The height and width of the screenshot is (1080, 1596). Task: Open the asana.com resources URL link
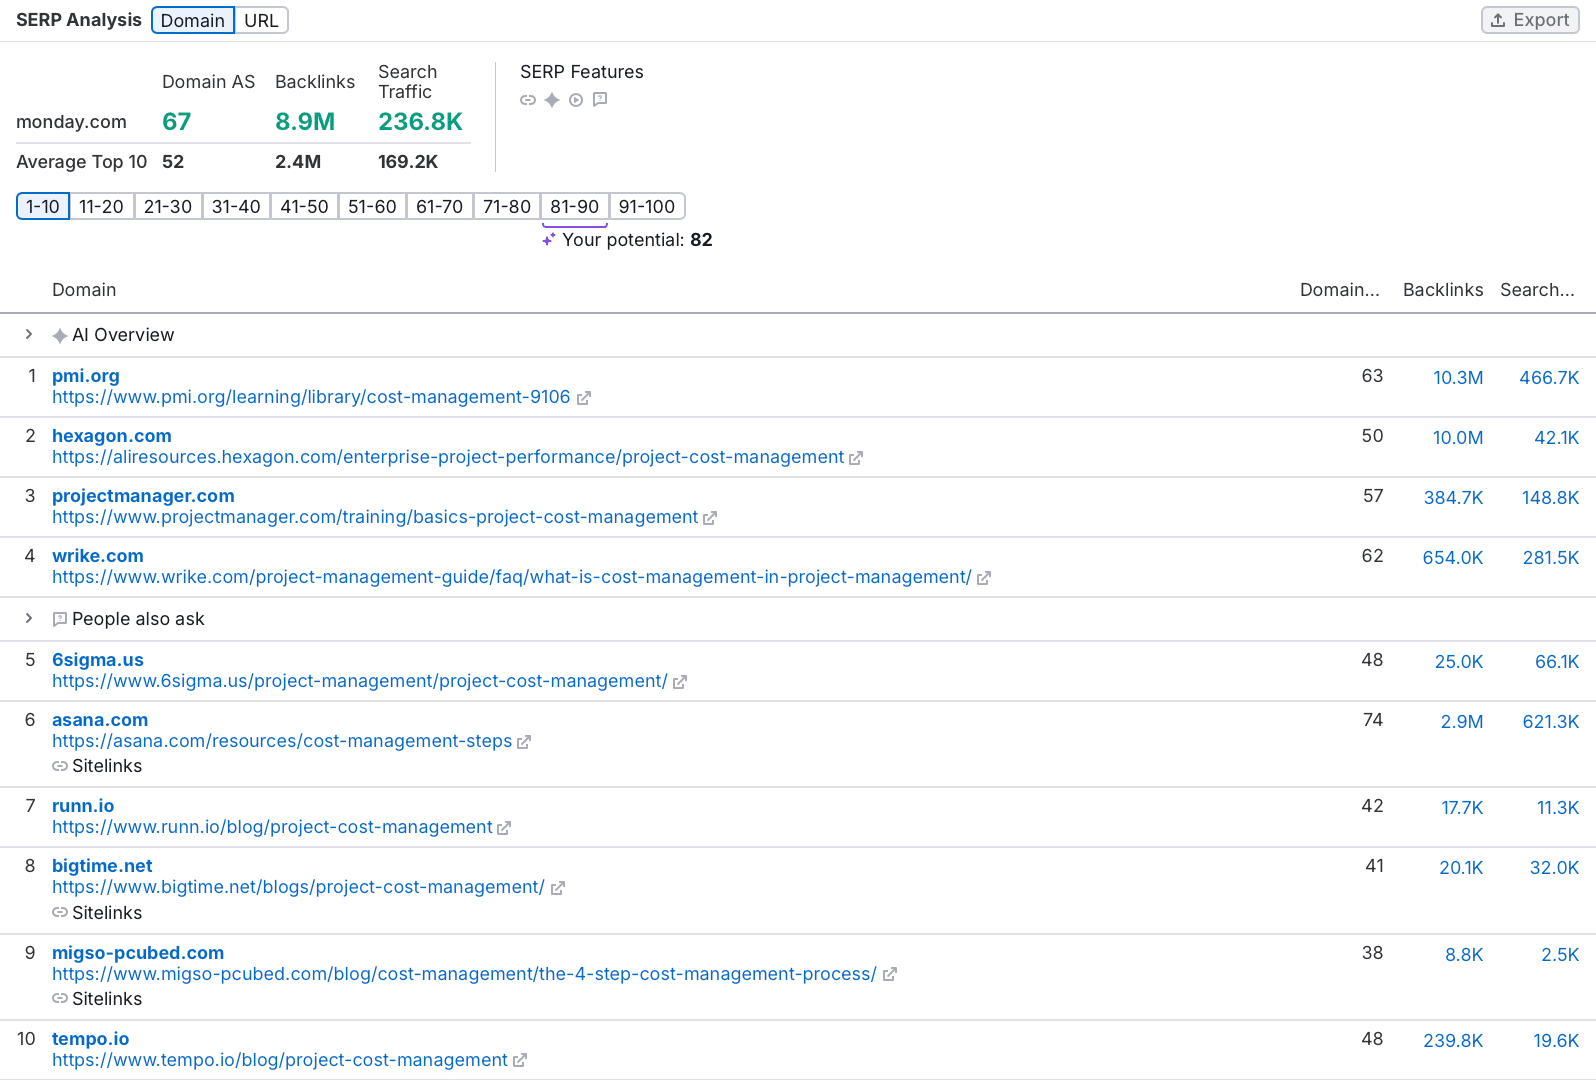pyautogui.click(x=282, y=741)
